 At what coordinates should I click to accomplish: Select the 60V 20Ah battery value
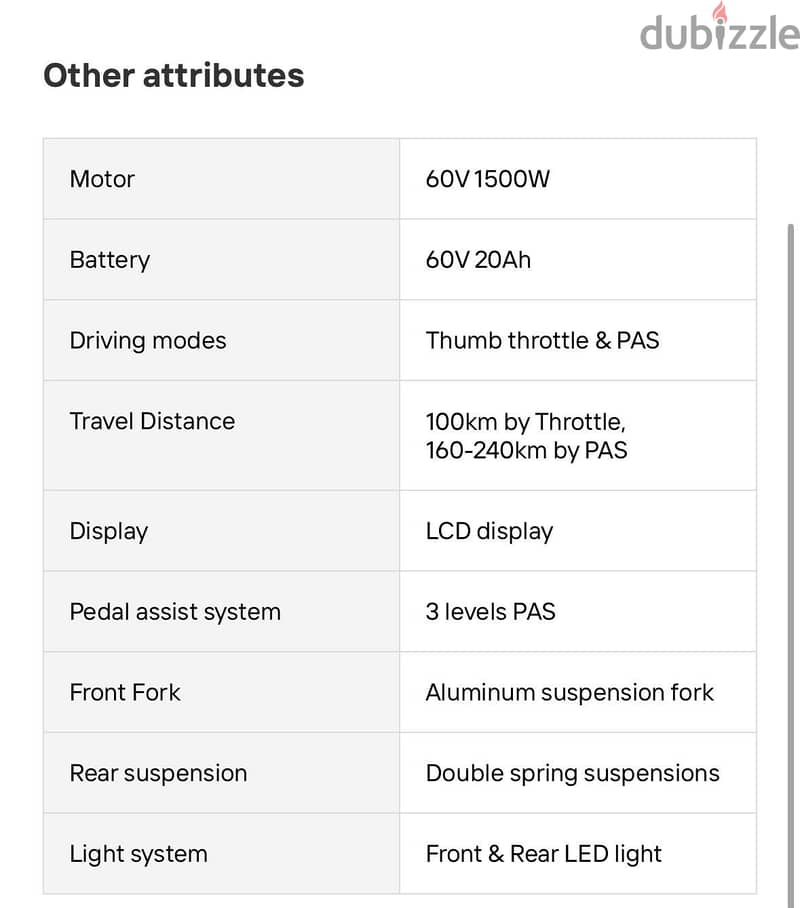(478, 259)
